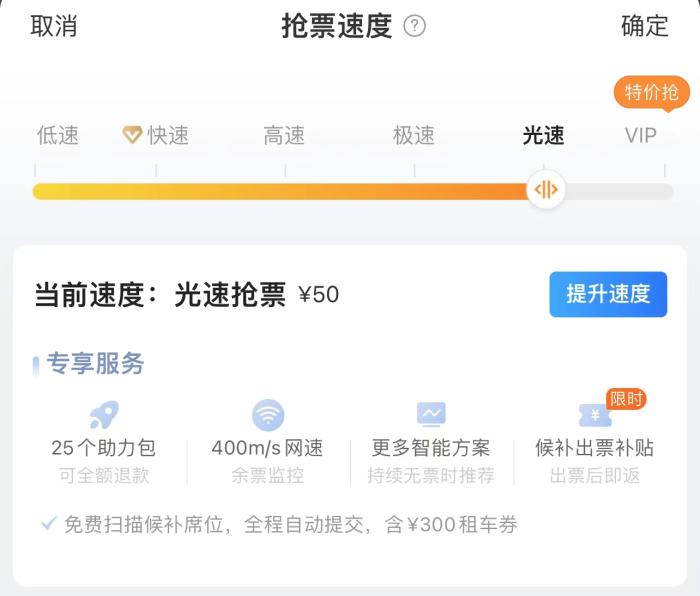Click the rocket booster pack icon

click(x=103, y=414)
